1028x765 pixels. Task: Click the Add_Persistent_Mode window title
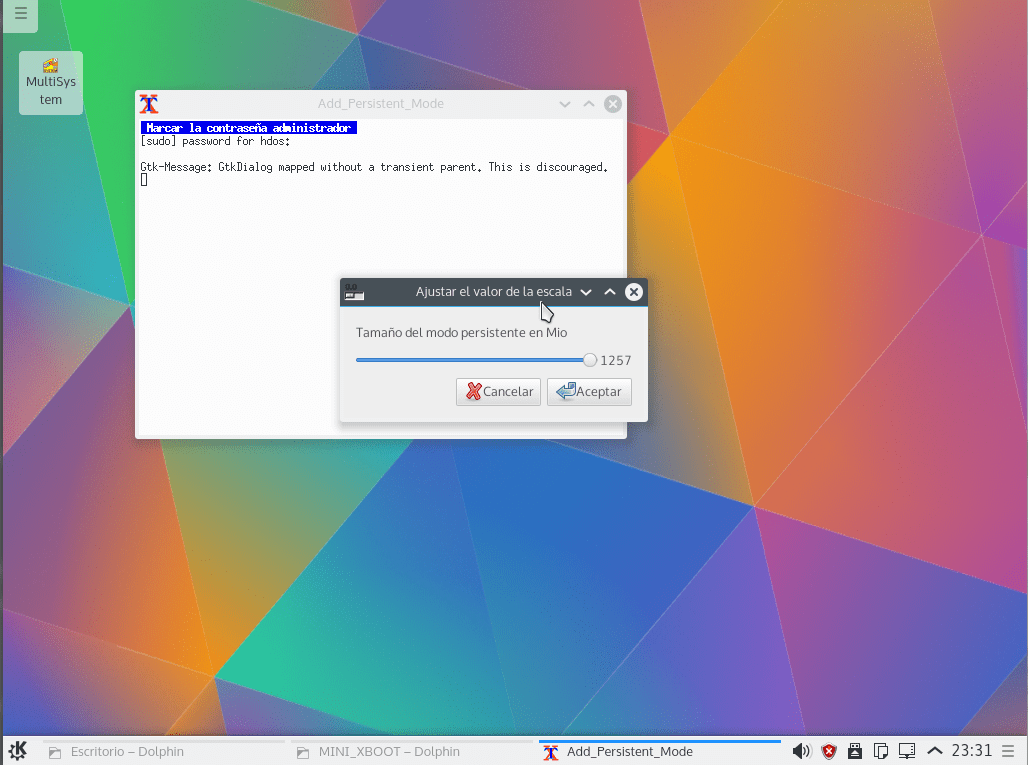pyautogui.click(x=381, y=104)
